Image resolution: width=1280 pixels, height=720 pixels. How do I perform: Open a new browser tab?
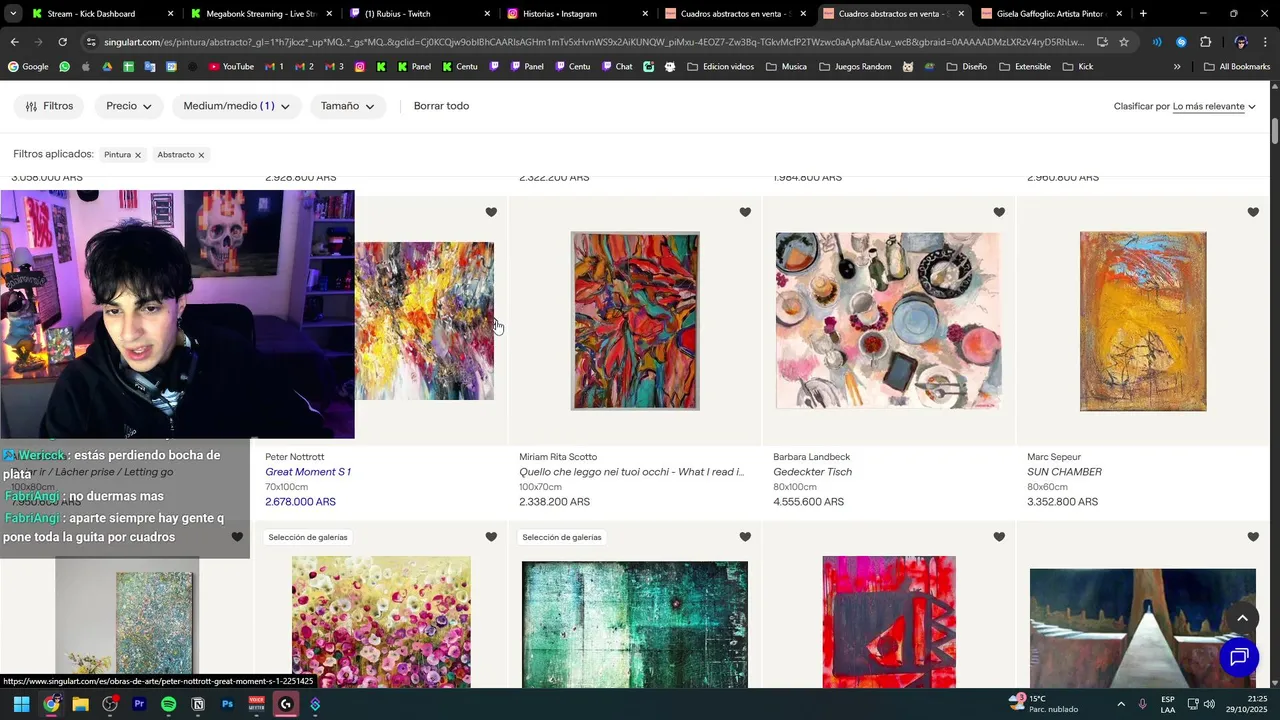pos(1143,14)
